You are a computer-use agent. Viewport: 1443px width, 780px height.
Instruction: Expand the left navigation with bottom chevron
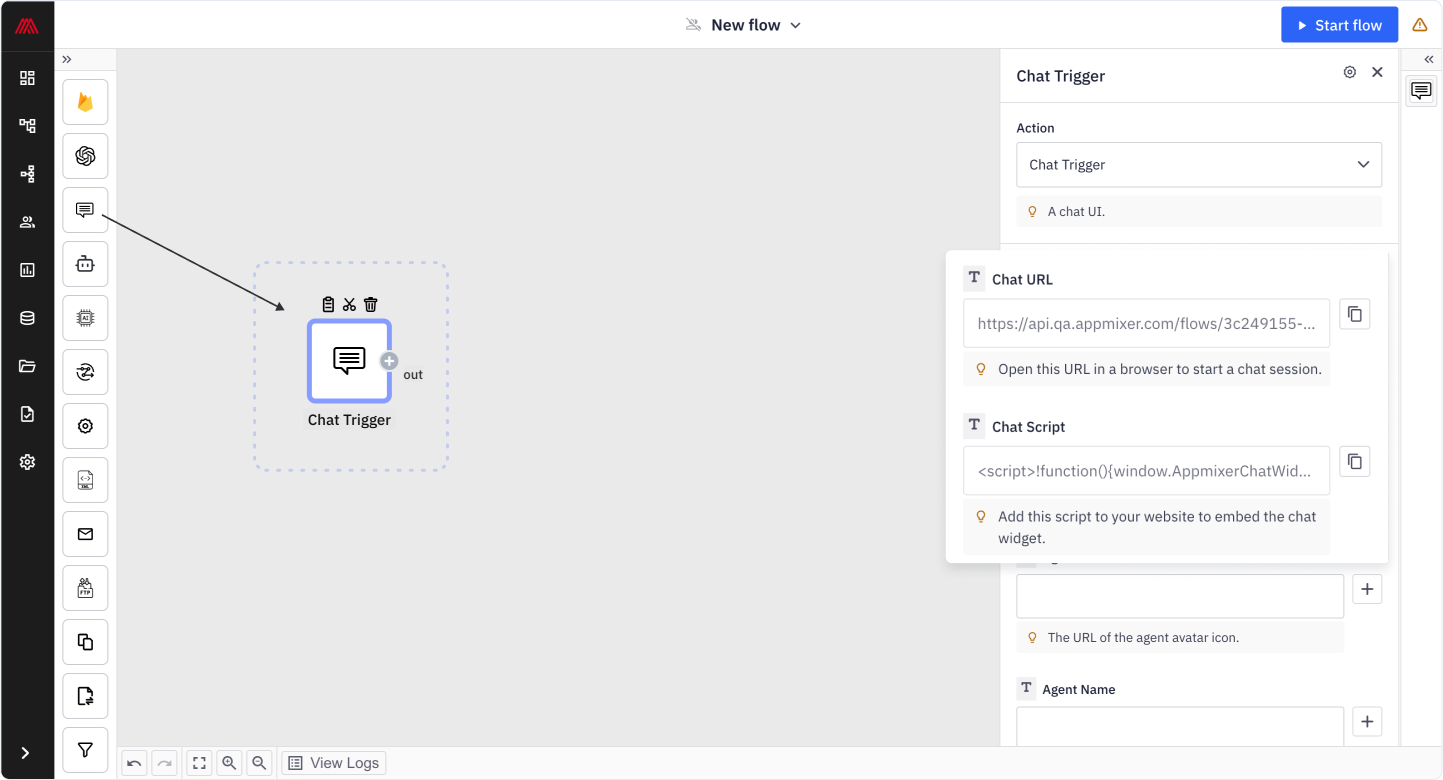pyautogui.click(x=26, y=753)
